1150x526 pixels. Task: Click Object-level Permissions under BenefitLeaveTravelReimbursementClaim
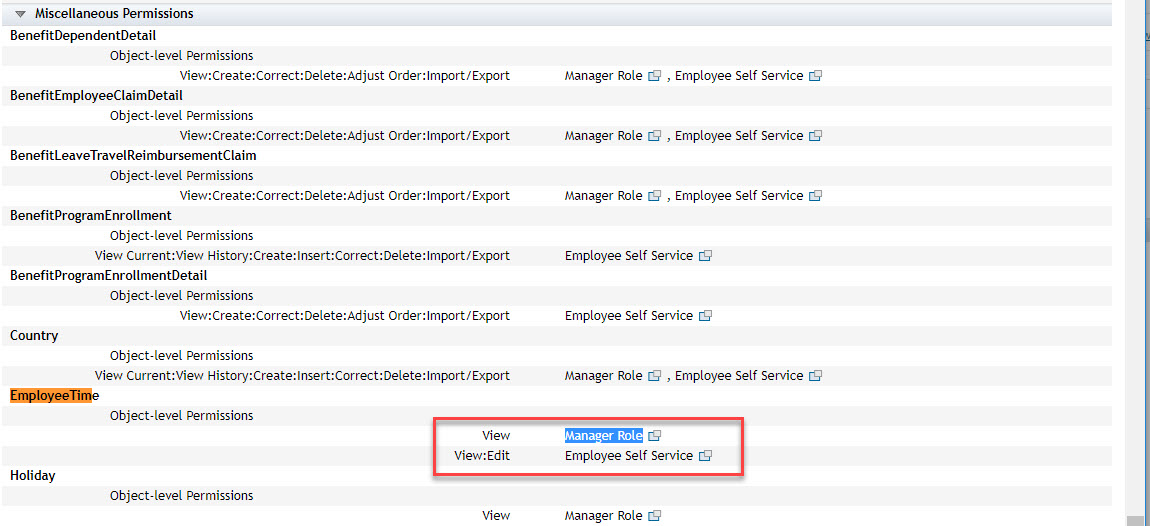(181, 176)
